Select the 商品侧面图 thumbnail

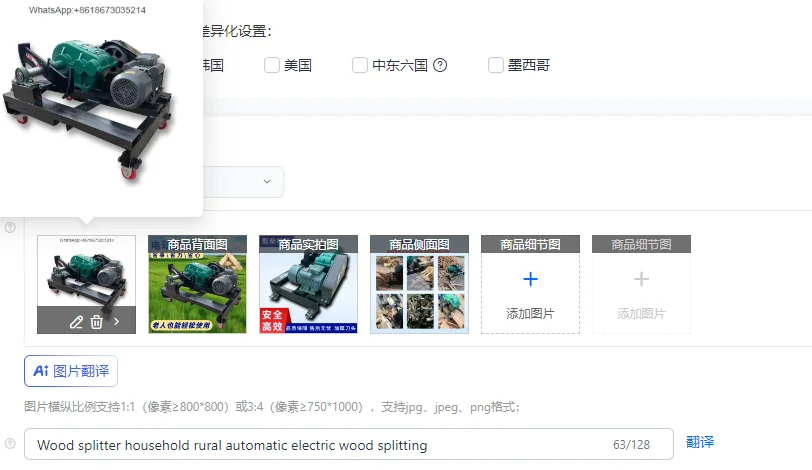click(x=419, y=284)
